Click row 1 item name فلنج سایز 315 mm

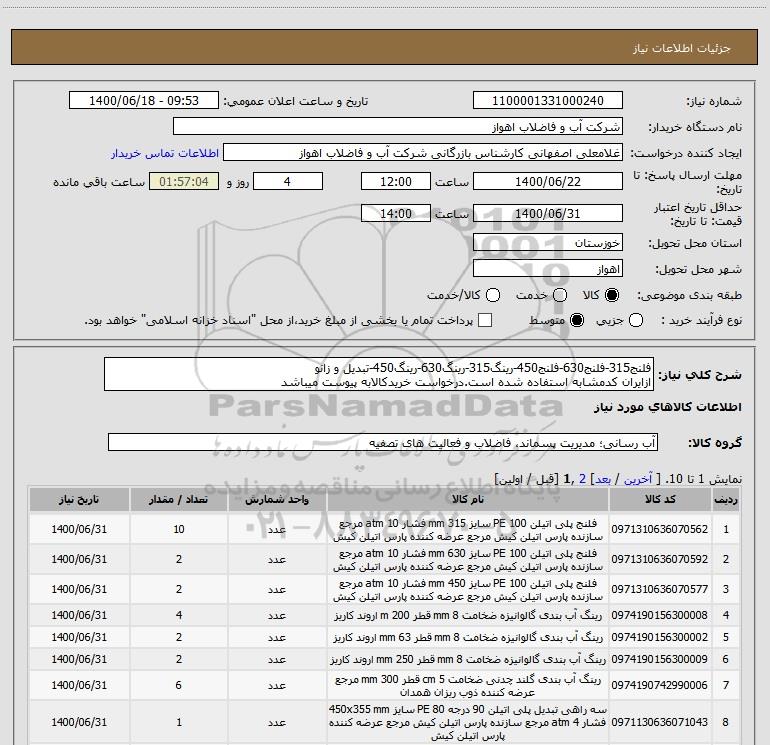468,530
